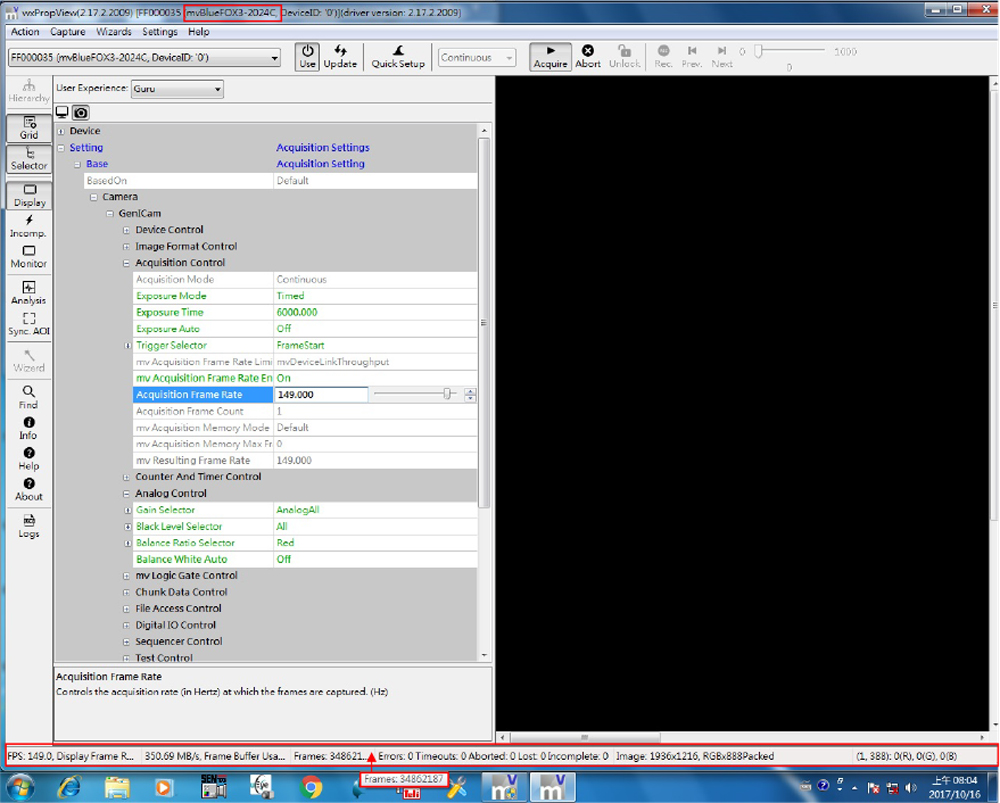Click the Abort icon

(588, 56)
